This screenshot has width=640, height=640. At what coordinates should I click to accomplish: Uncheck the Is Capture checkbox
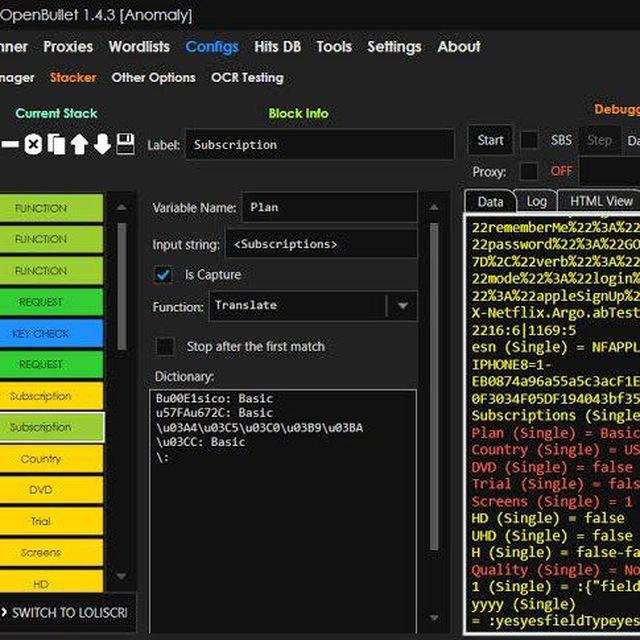163,275
